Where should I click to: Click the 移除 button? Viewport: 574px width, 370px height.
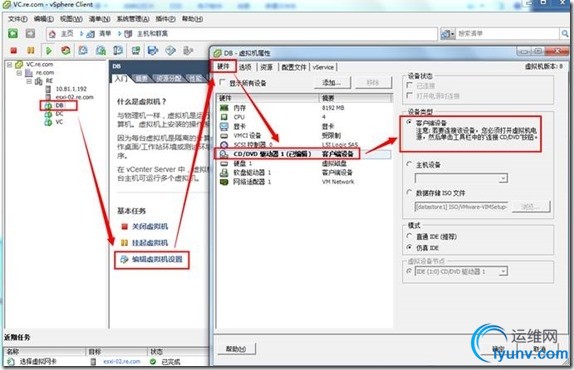pyautogui.click(x=373, y=82)
